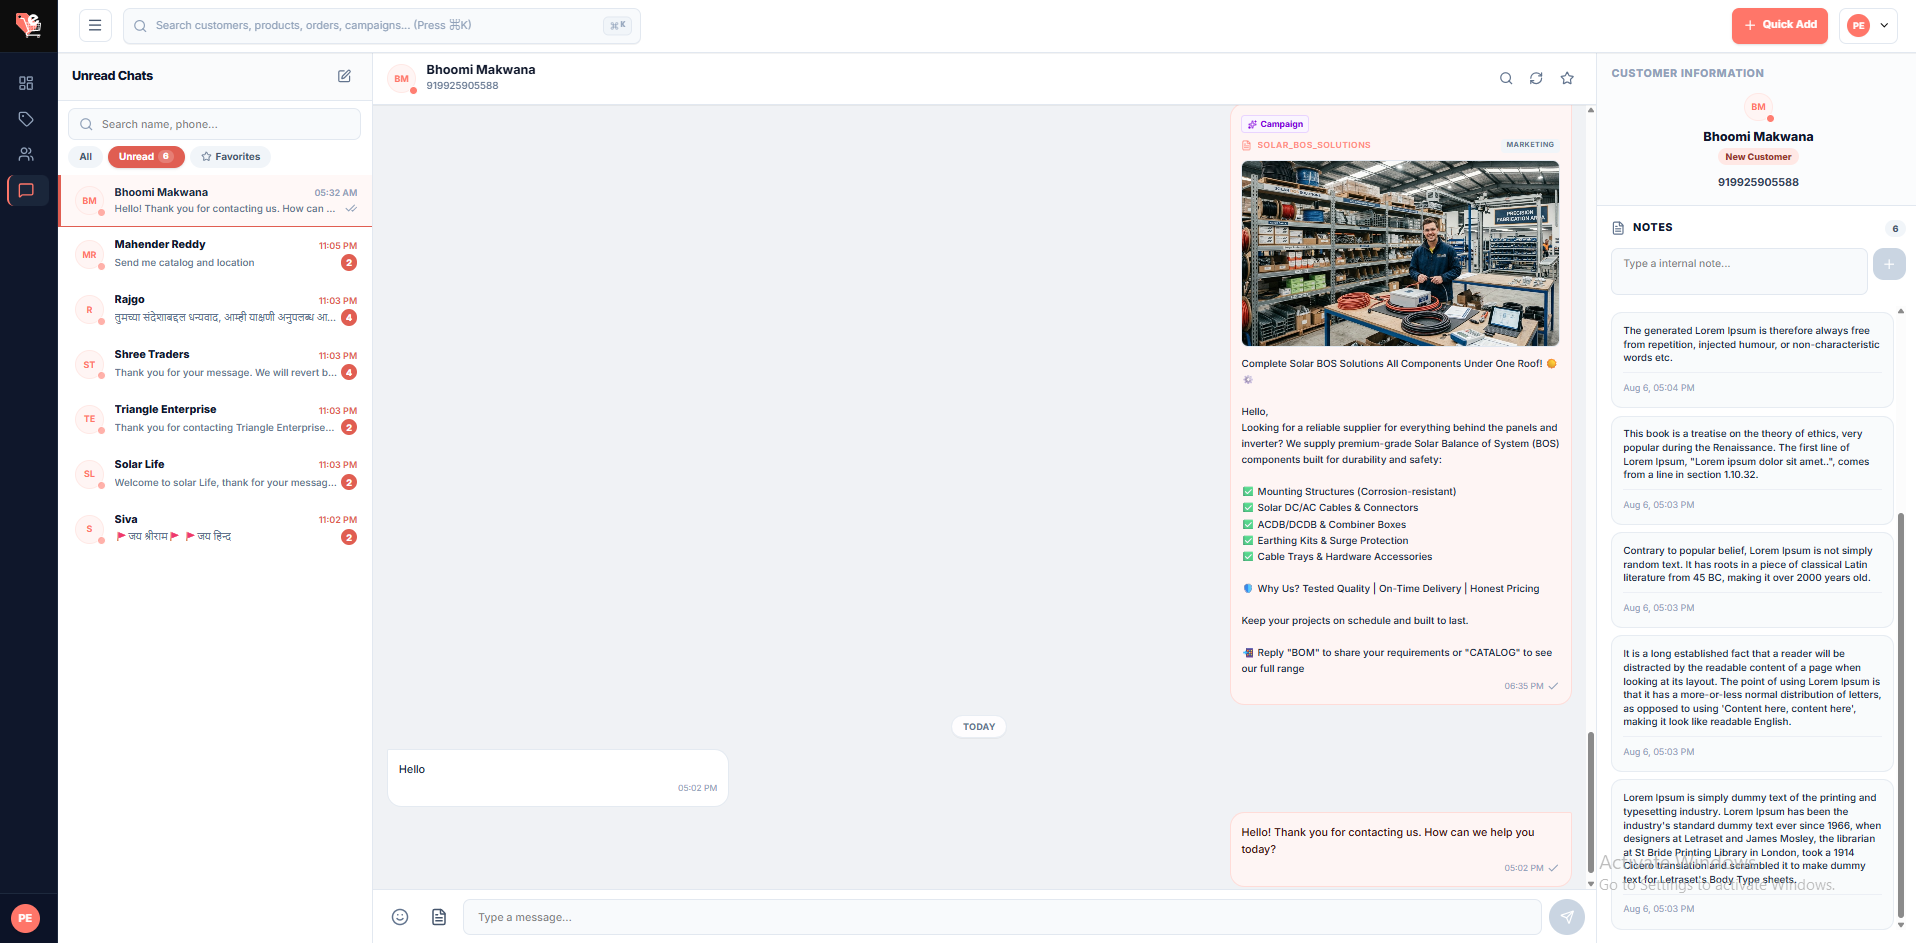This screenshot has width=1916, height=943.
Task: Open Siva chat
Action: click(215, 529)
